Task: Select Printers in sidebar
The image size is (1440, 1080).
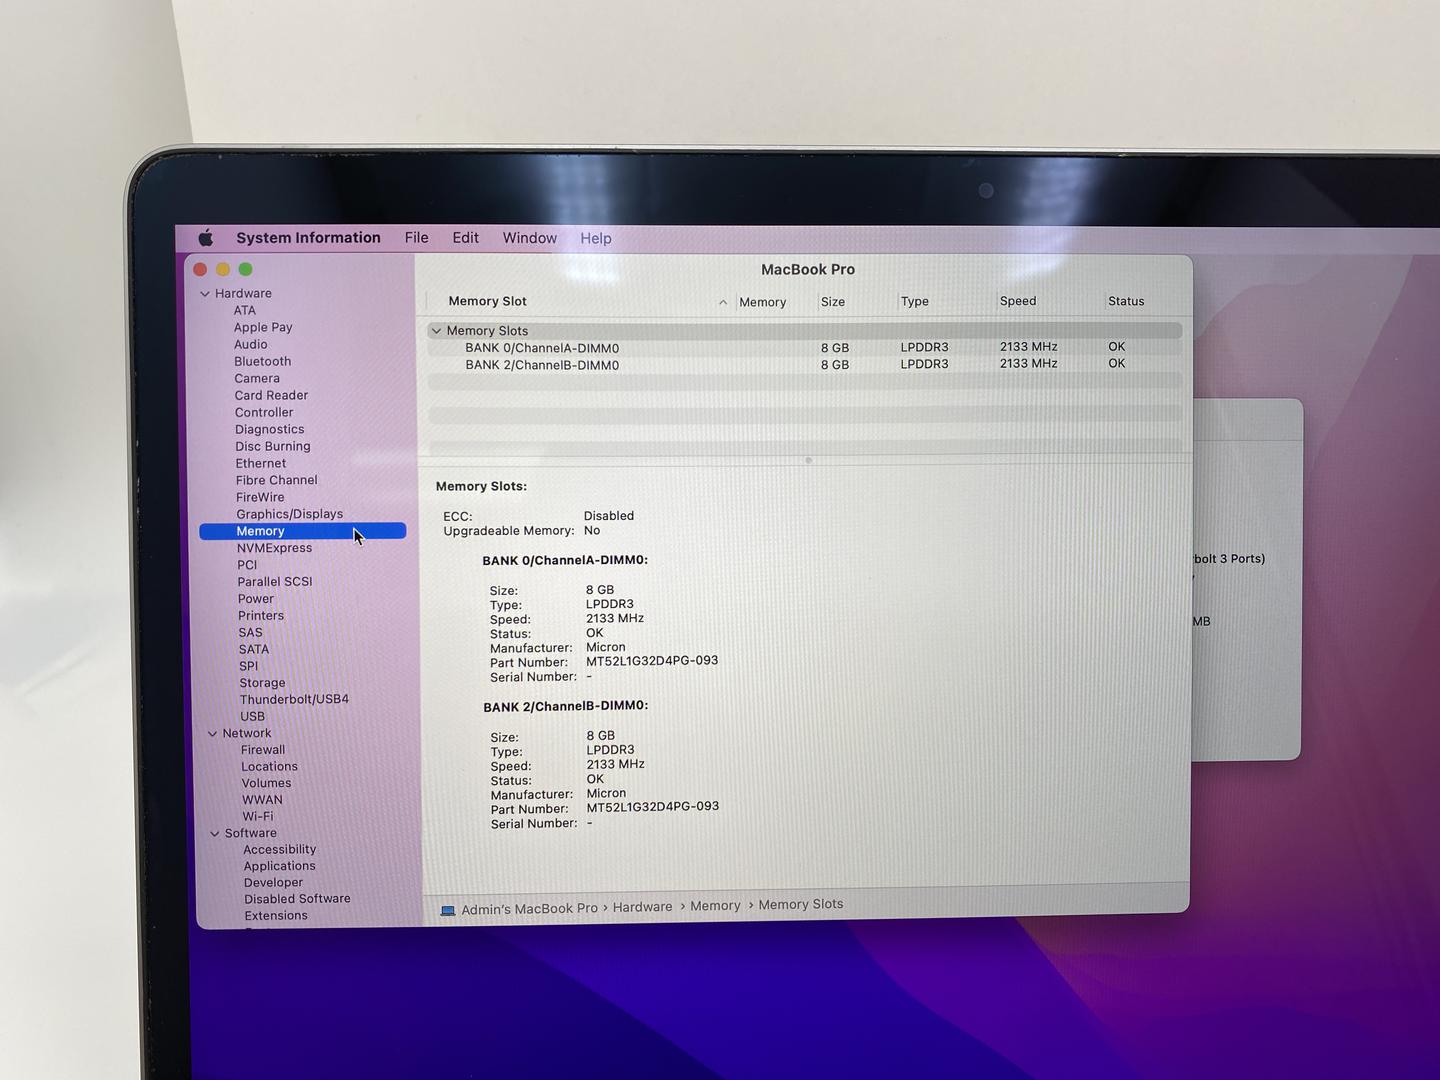Action: coord(261,617)
